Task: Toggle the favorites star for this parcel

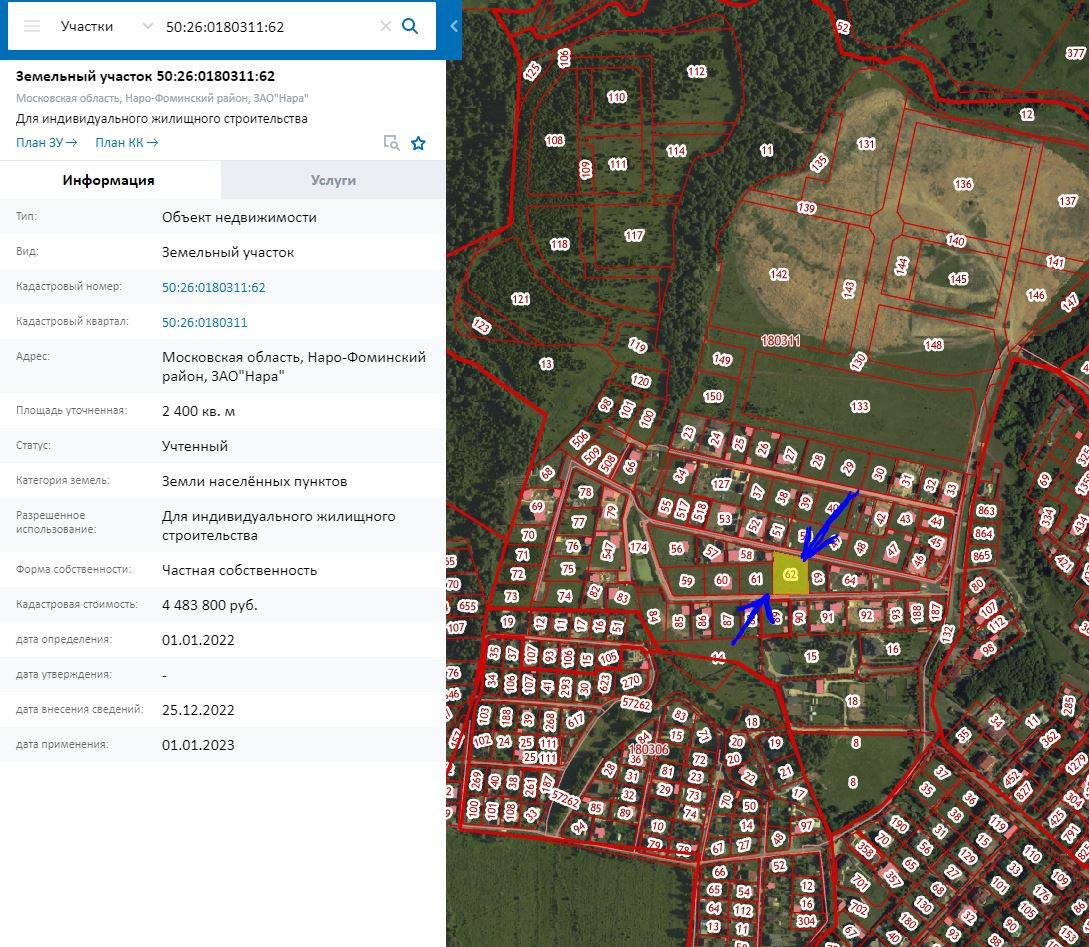Action: pyautogui.click(x=418, y=143)
